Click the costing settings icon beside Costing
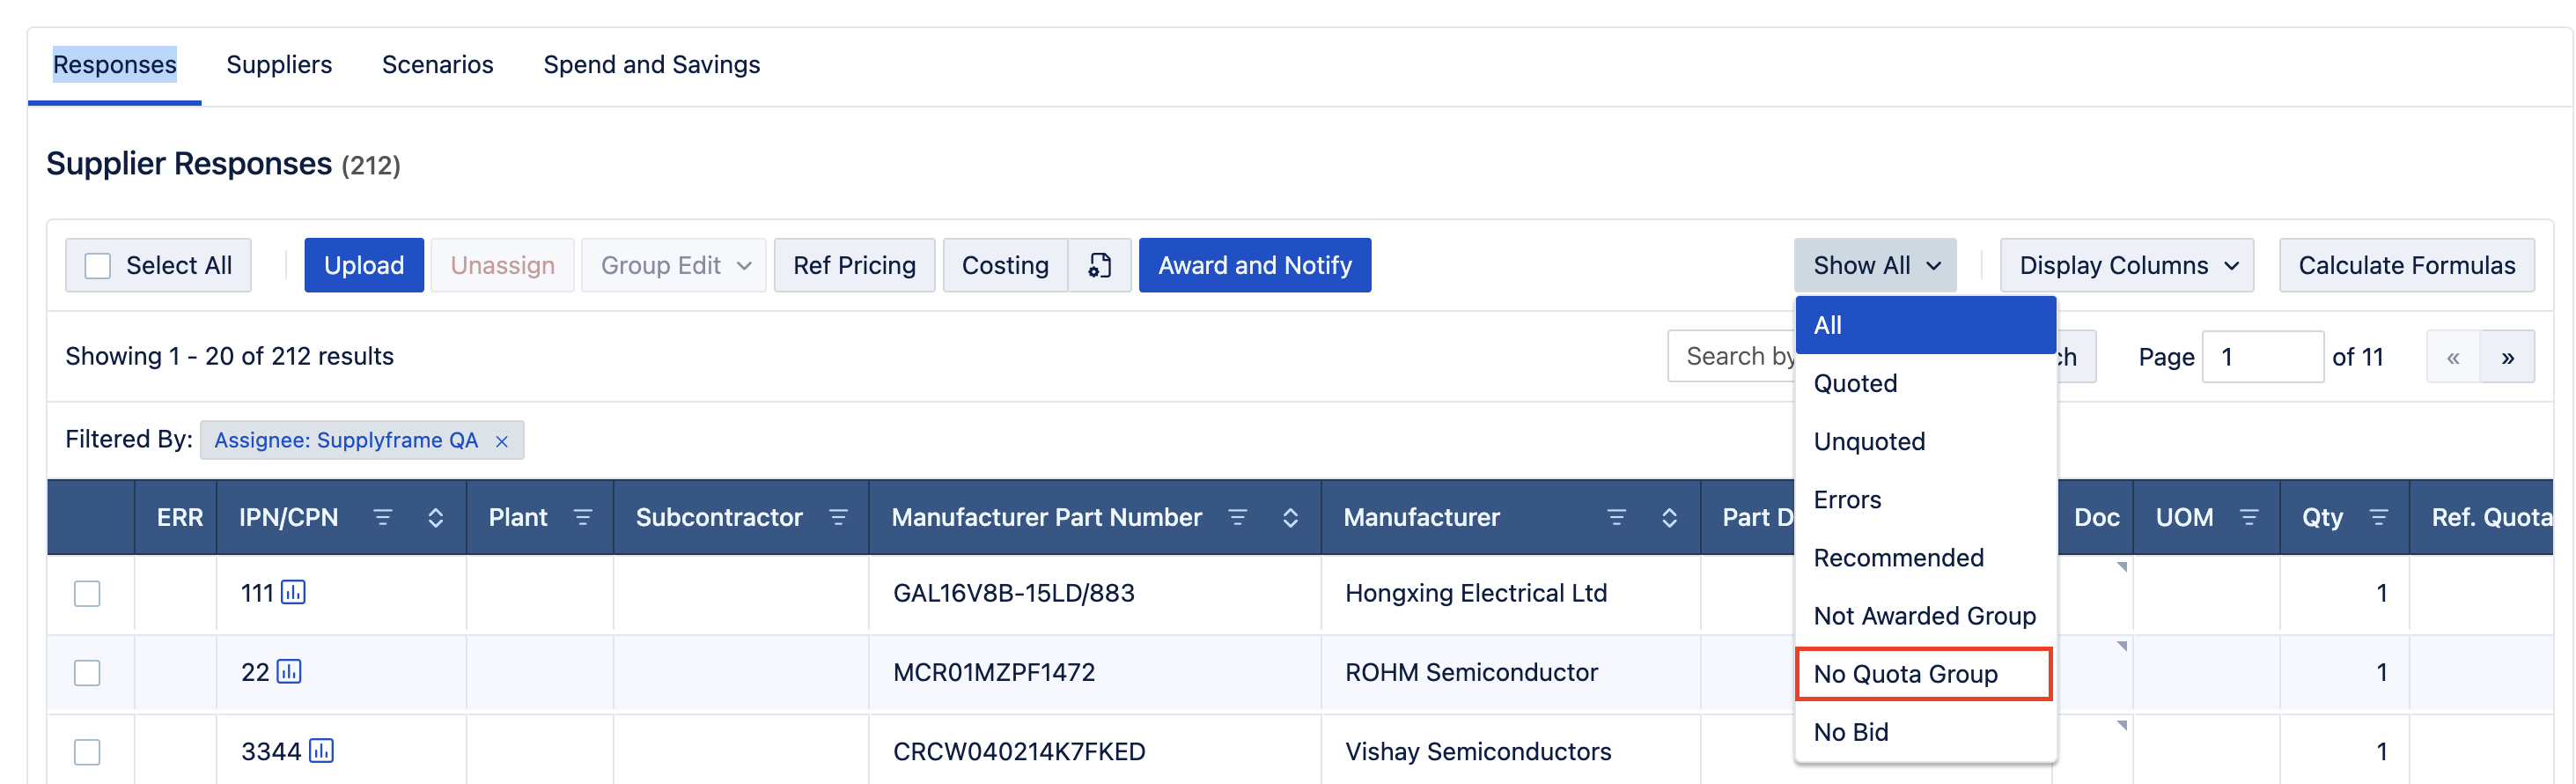The width and height of the screenshot is (2576, 784). click(x=1099, y=266)
